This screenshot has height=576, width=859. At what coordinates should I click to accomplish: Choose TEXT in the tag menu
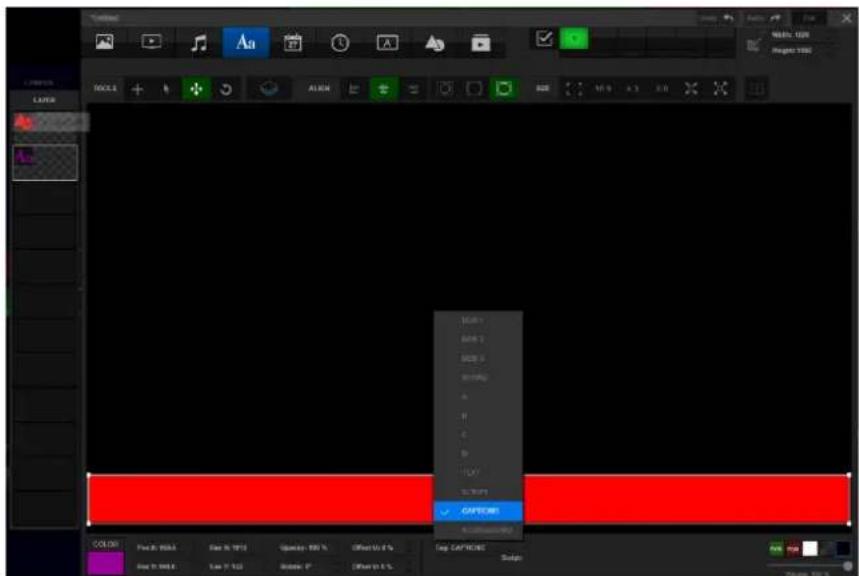click(478, 473)
